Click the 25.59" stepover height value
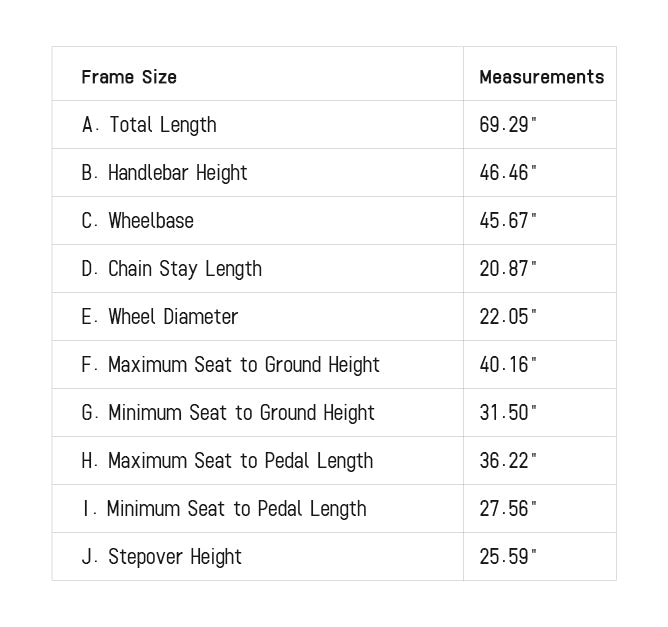Image resolution: width=668 pixels, height=627 pixels. [508, 557]
